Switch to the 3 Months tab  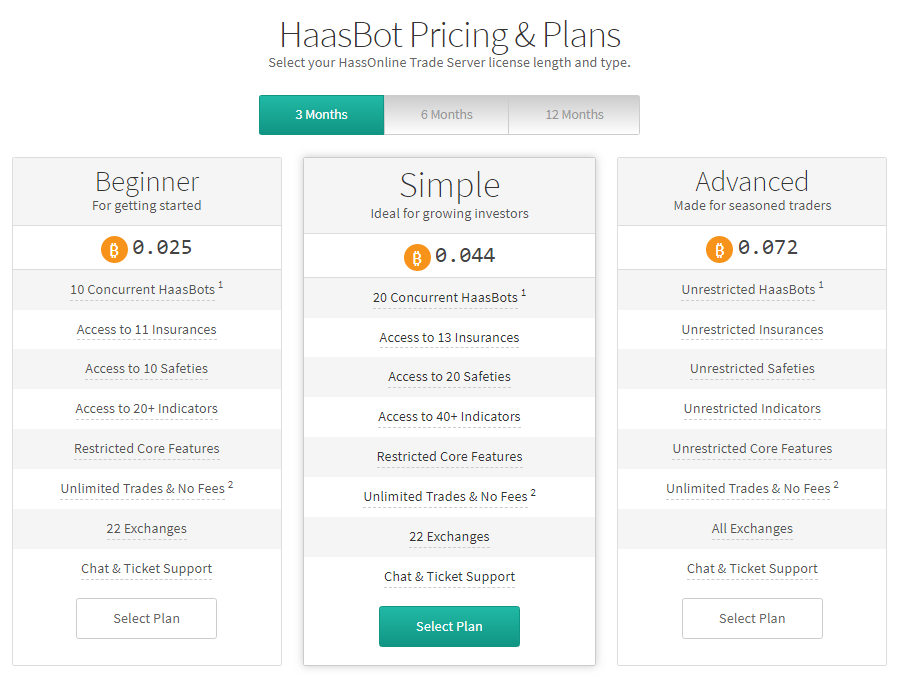(x=321, y=115)
